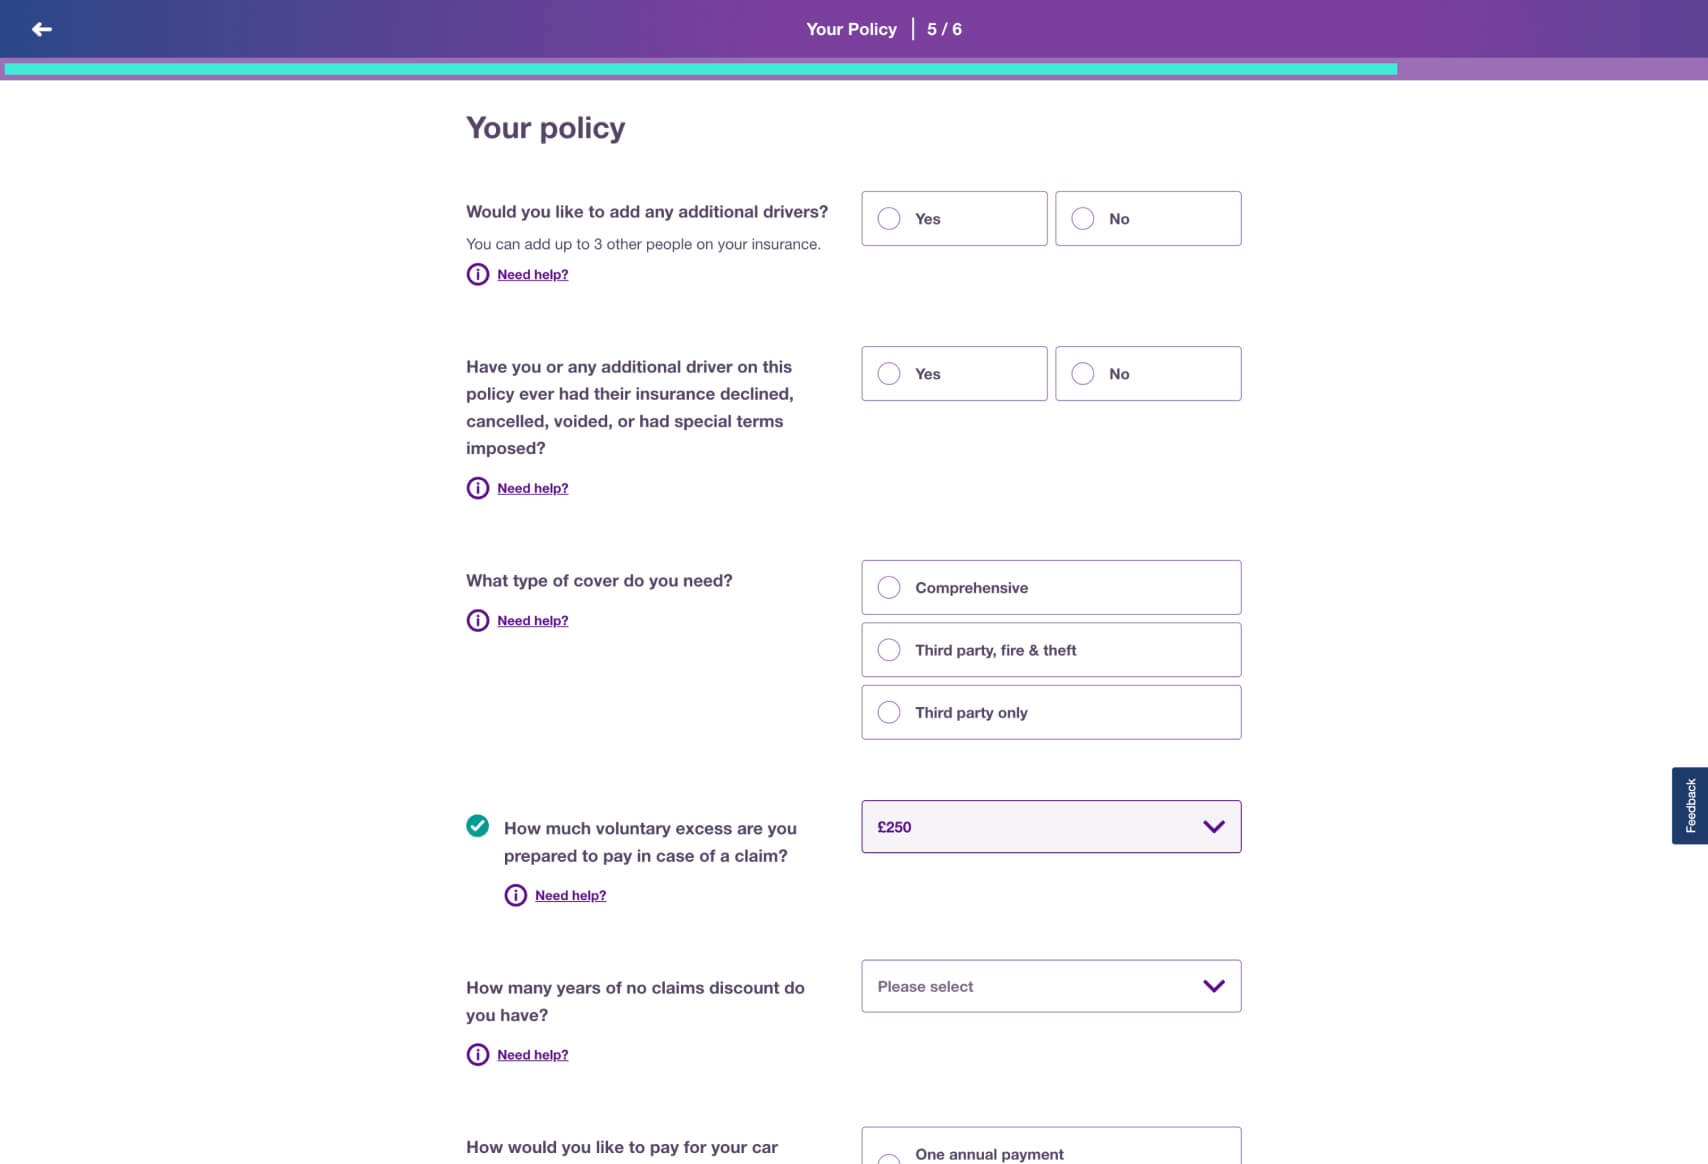Choose Comprehensive cover type
This screenshot has width=1708, height=1164.
(1051, 588)
